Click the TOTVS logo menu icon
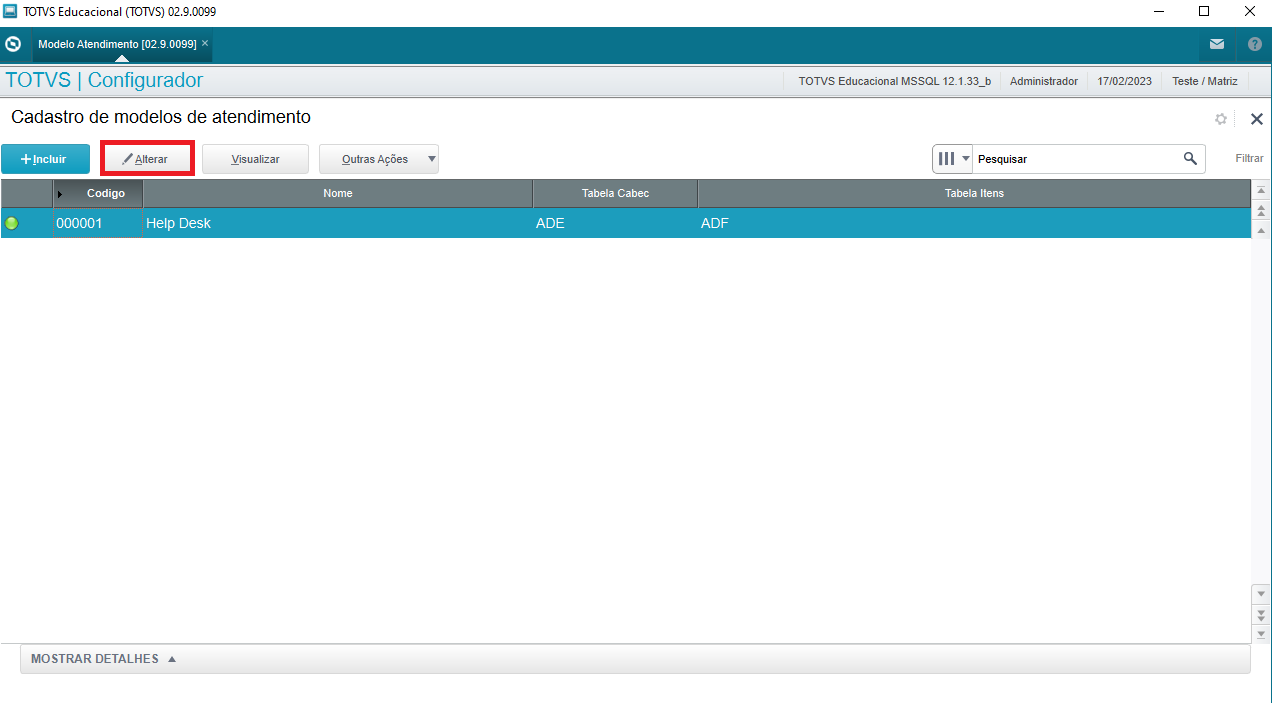1274x703 pixels. click(x=13, y=44)
